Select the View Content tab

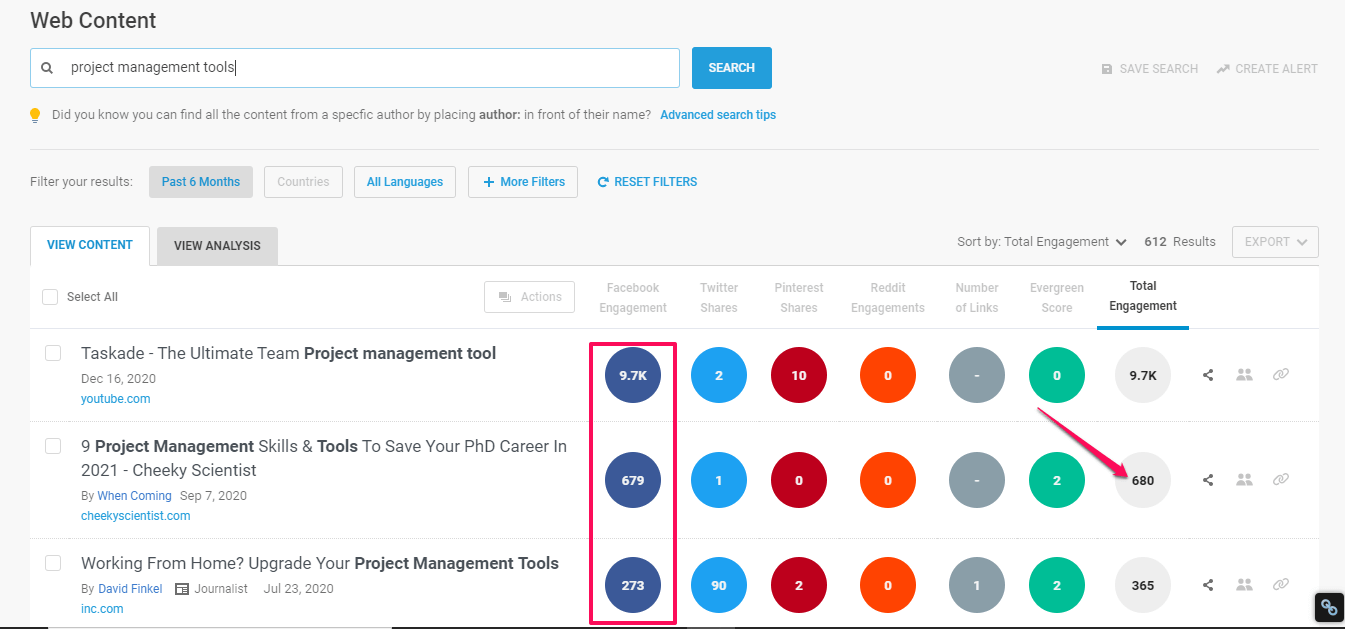90,246
